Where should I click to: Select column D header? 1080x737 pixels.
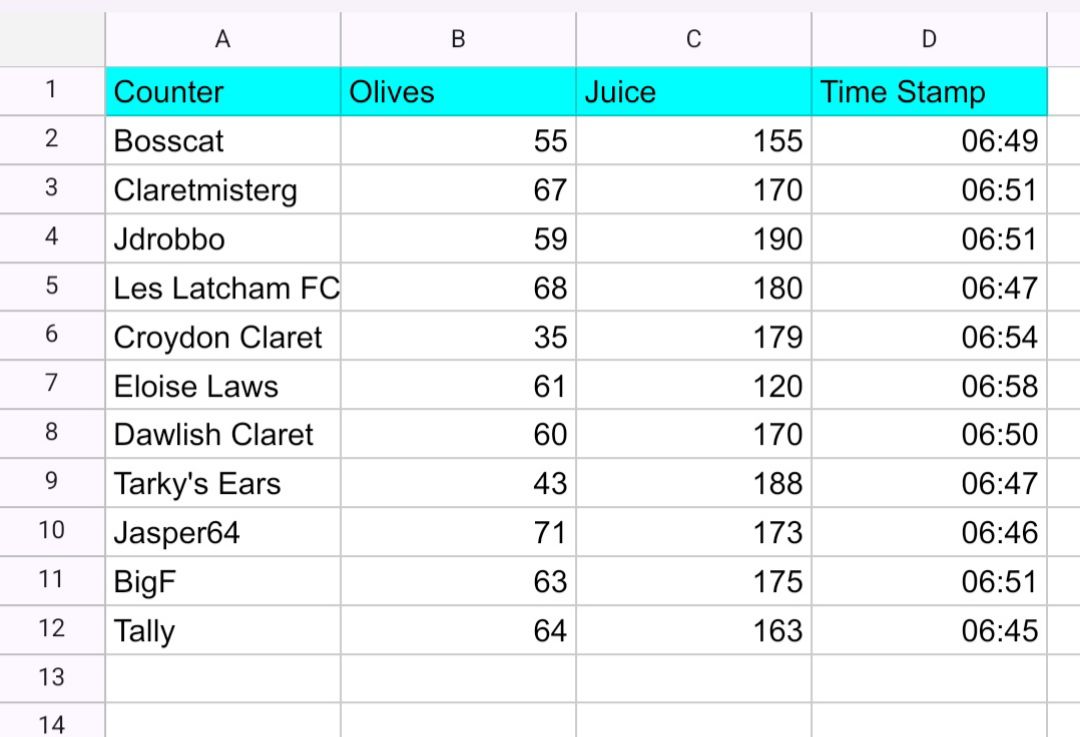[x=929, y=40]
